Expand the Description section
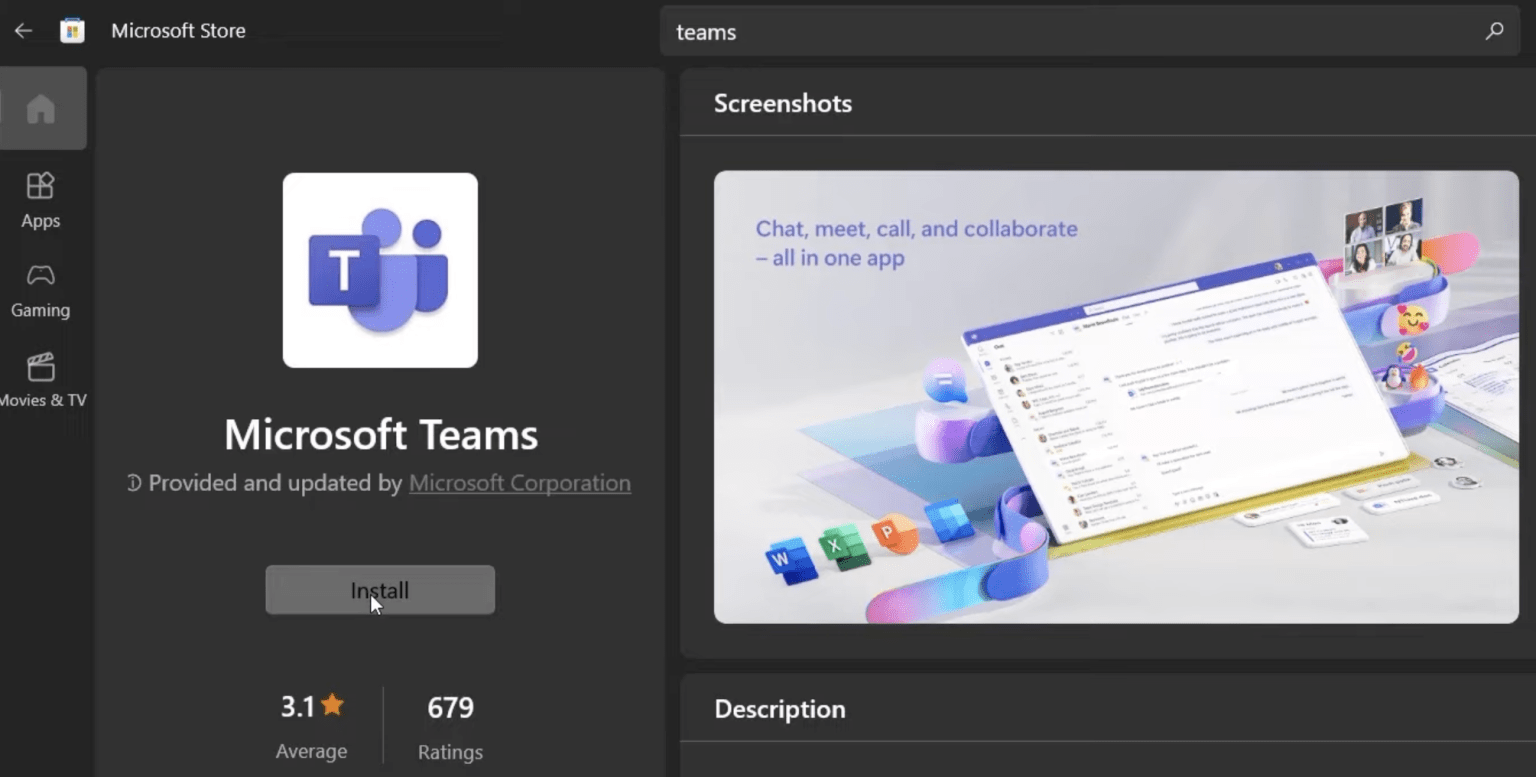Screen dimensions: 1536x777 click(780, 709)
